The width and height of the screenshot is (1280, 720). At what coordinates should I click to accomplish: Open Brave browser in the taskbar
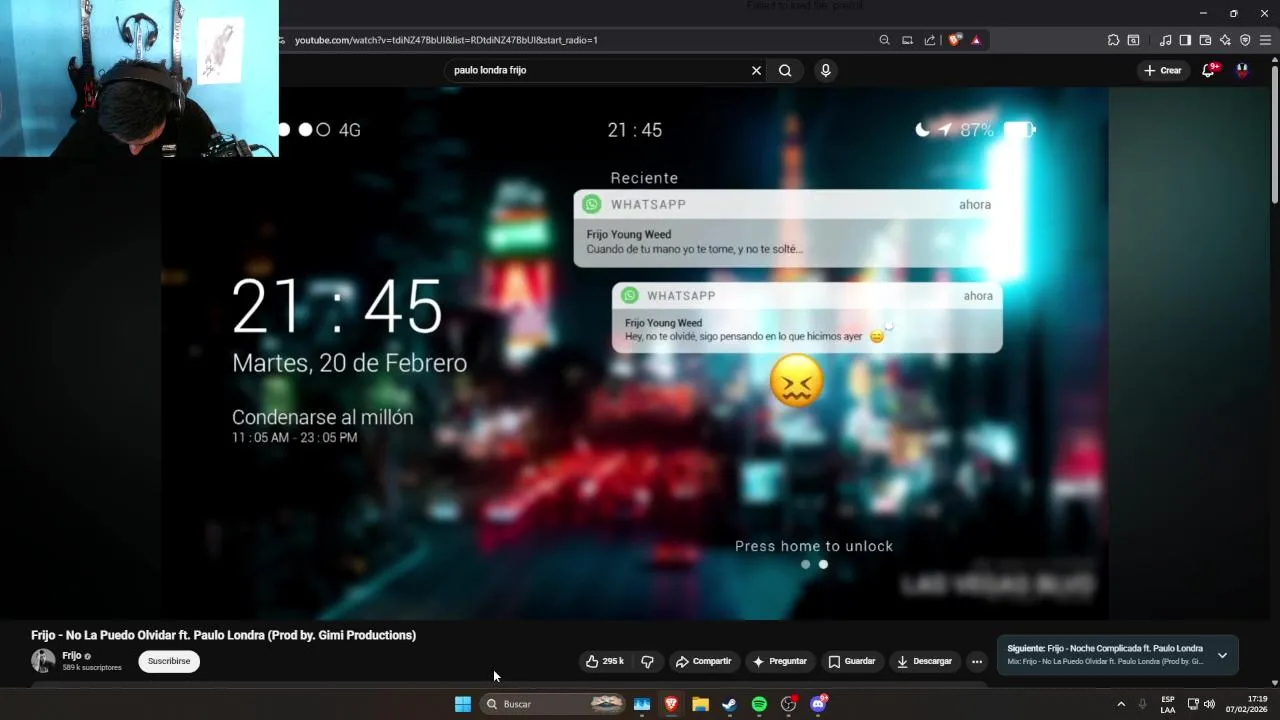pyautogui.click(x=671, y=704)
